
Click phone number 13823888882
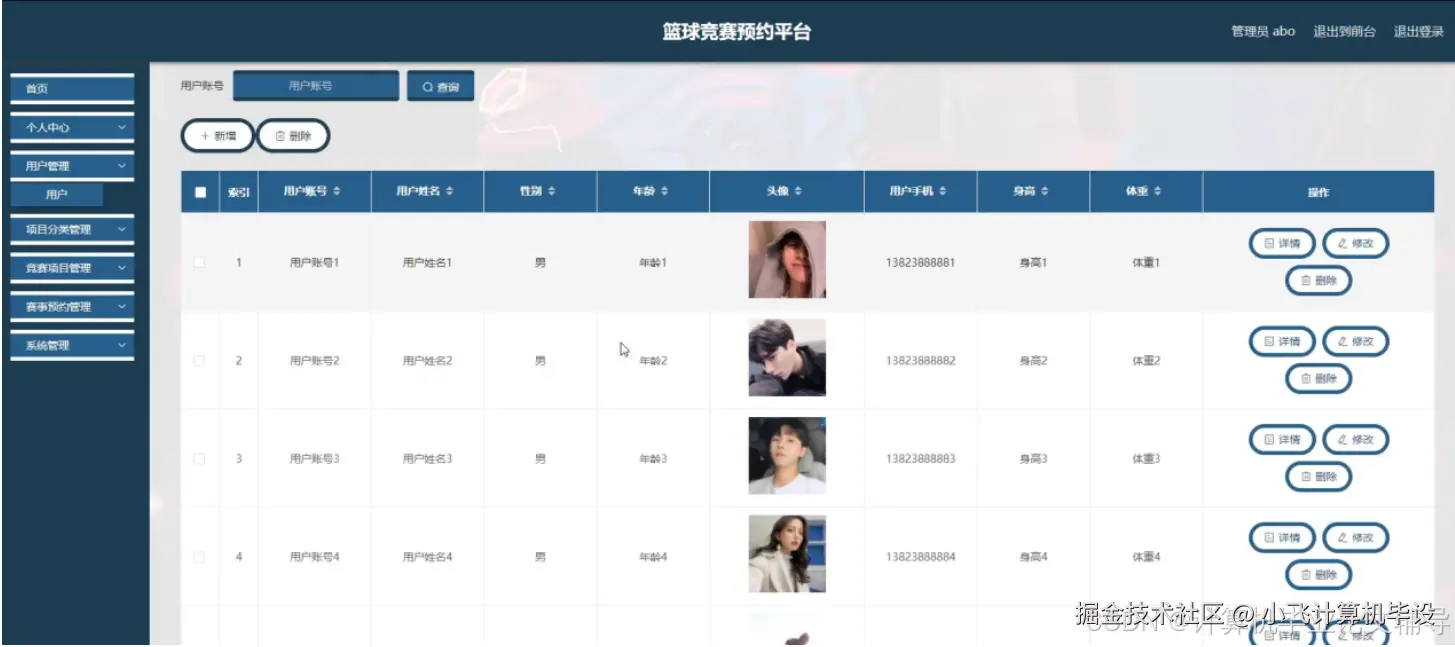[x=920, y=361]
